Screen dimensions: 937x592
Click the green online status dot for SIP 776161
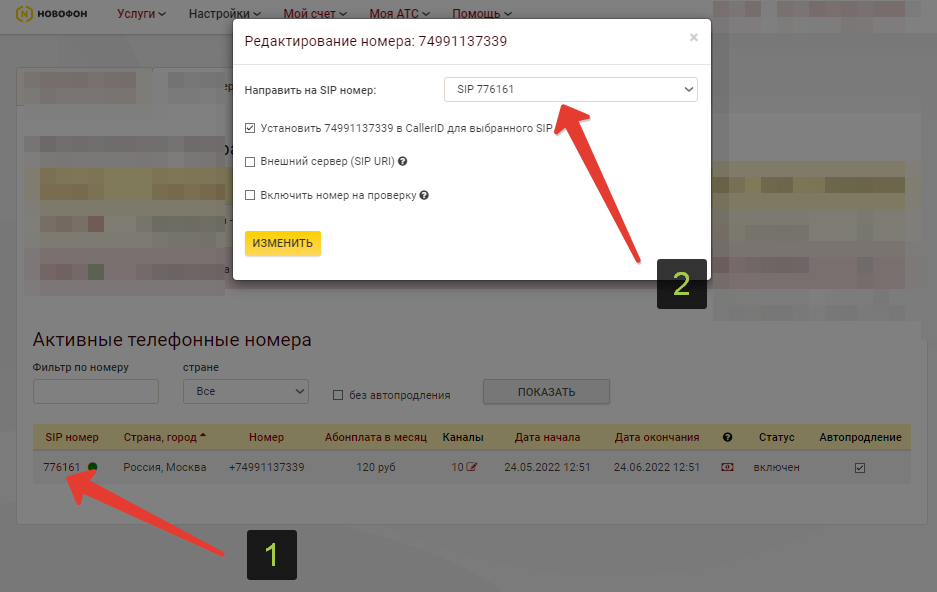coord(93,467)
